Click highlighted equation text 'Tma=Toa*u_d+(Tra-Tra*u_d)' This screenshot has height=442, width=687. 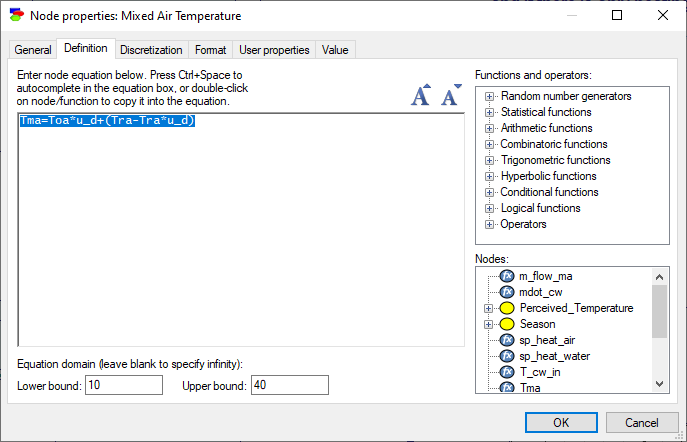click(107, 120)
